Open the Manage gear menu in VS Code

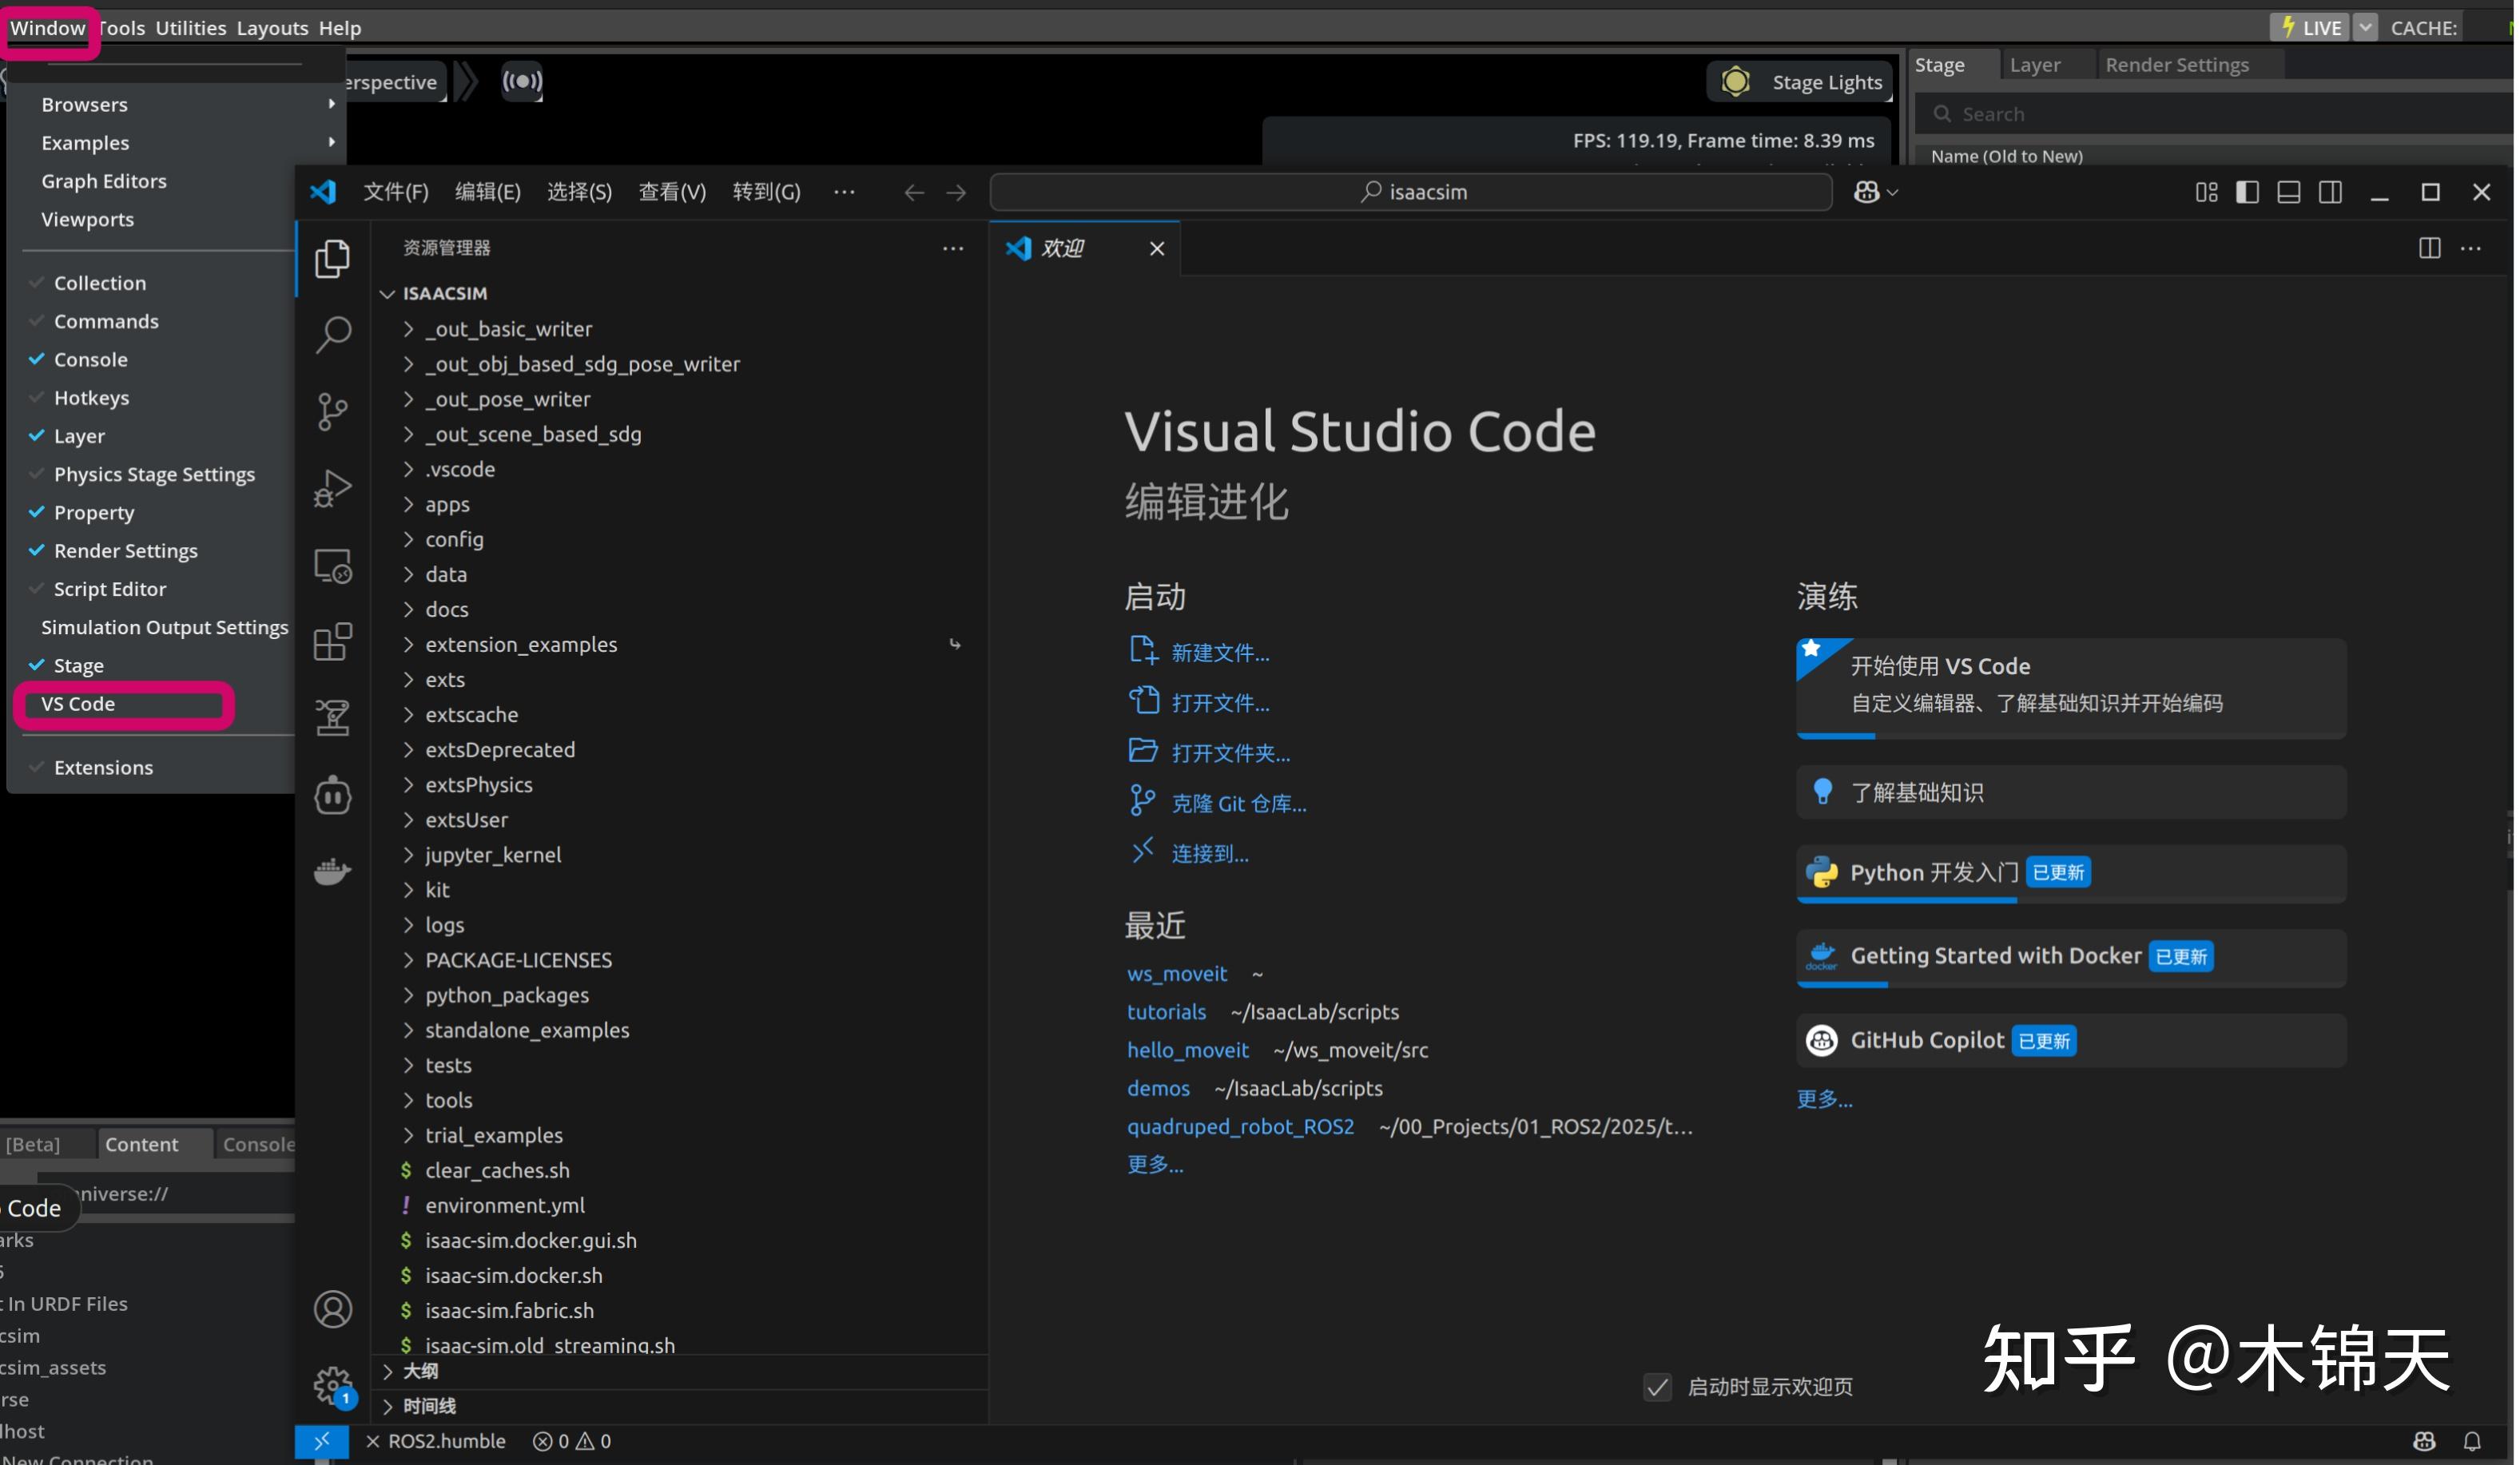332,1386
